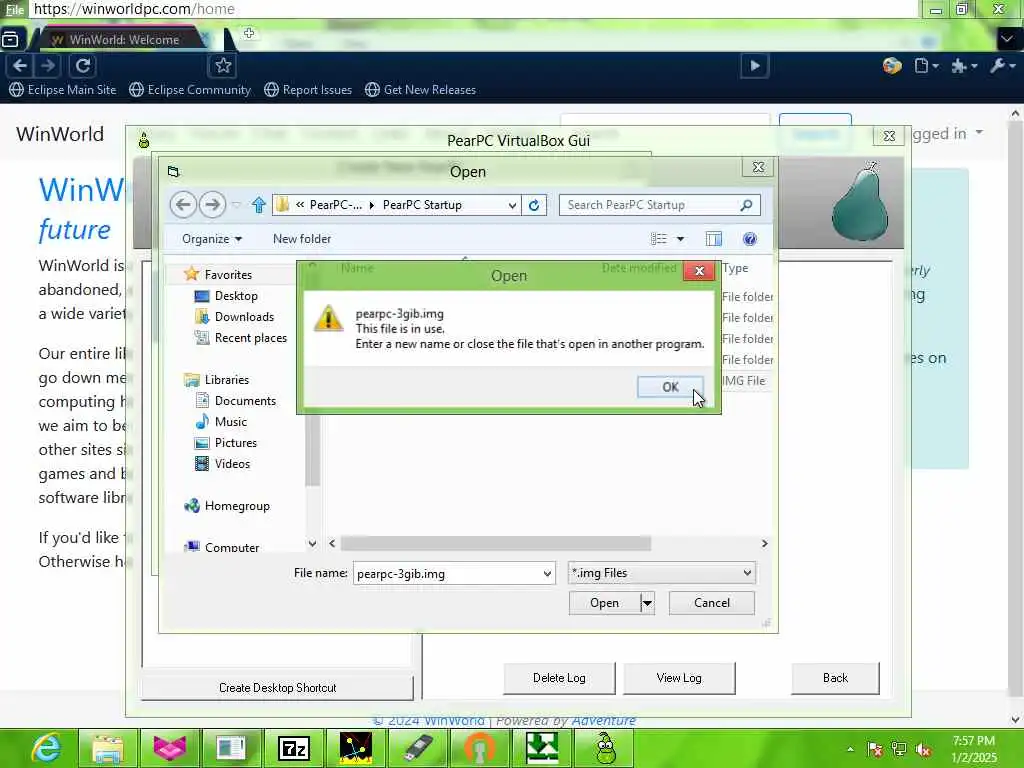Click the View Log button
The width and height of the screenshot is (1024, 768).
(x=679, y=678)
